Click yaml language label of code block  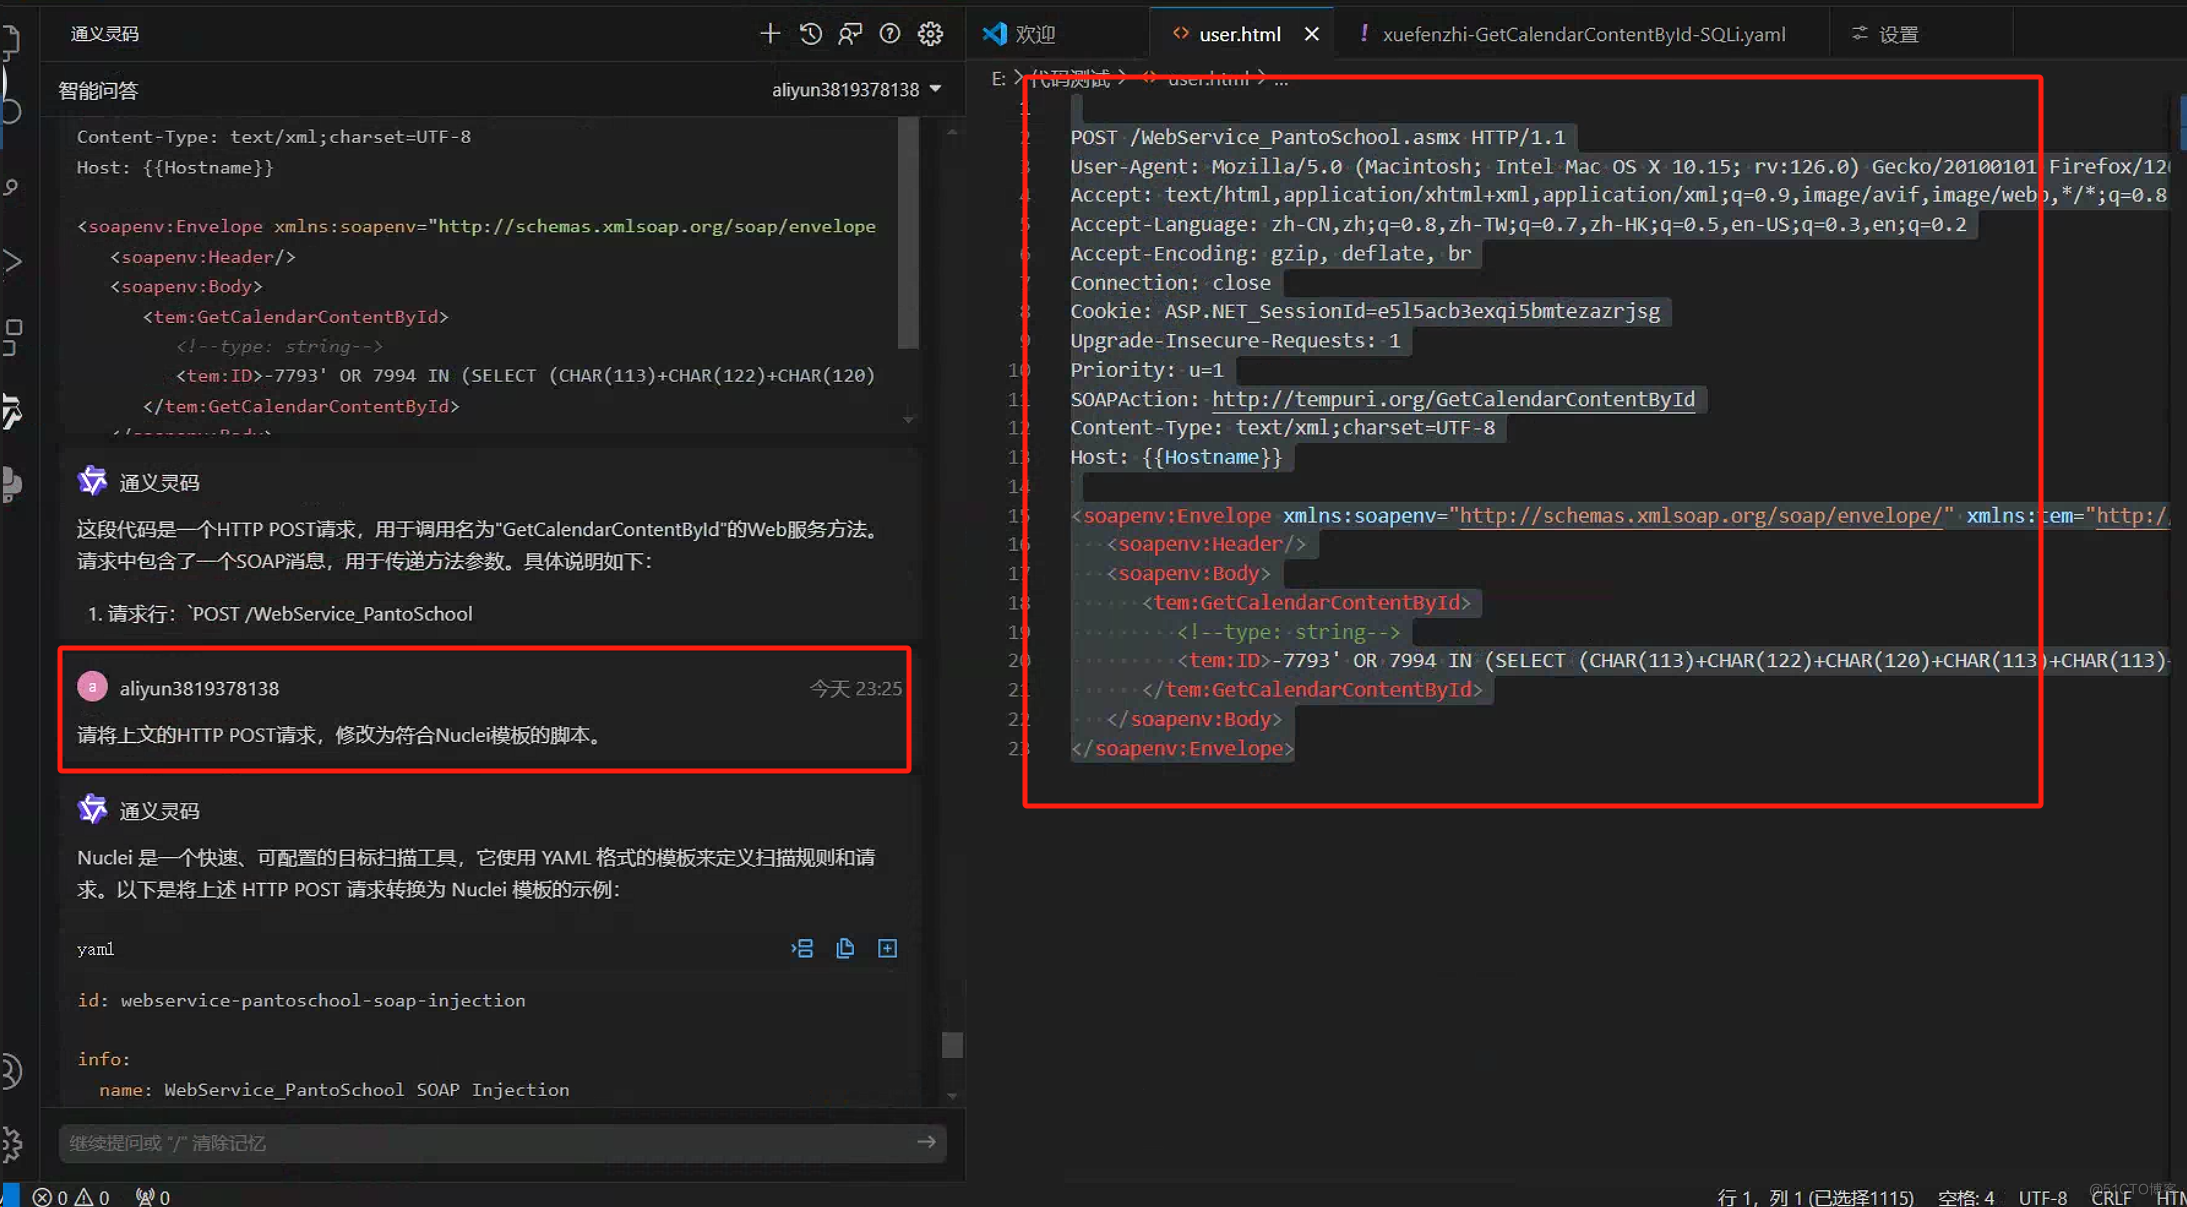pos(95,949)
